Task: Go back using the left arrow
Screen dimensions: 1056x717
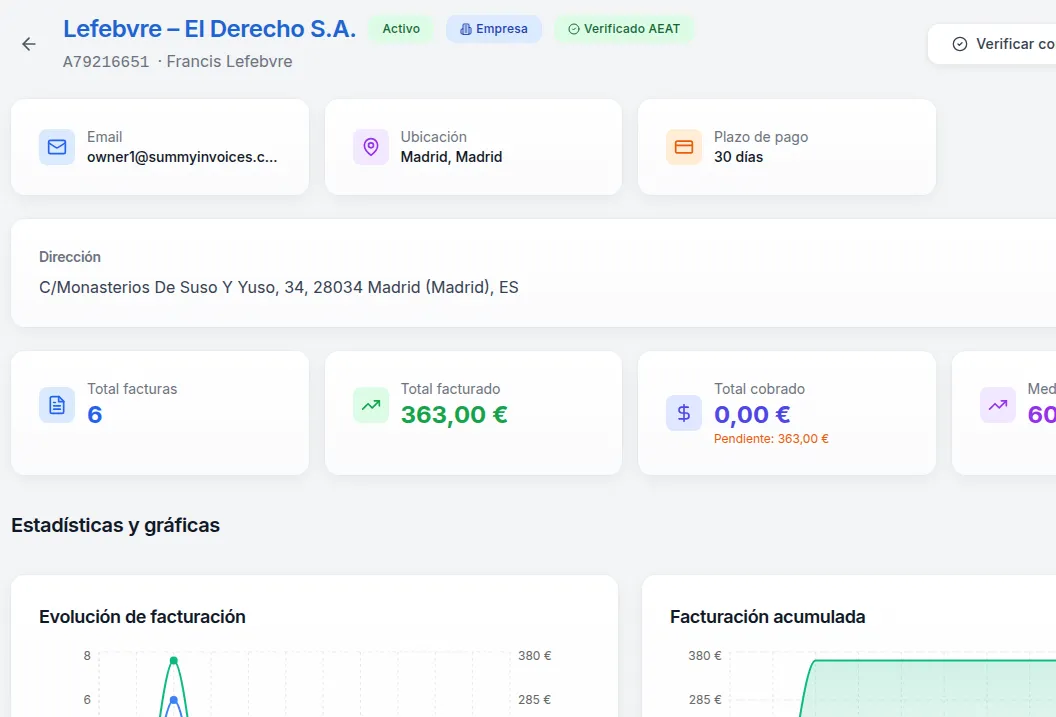Action: coord(28,44)
